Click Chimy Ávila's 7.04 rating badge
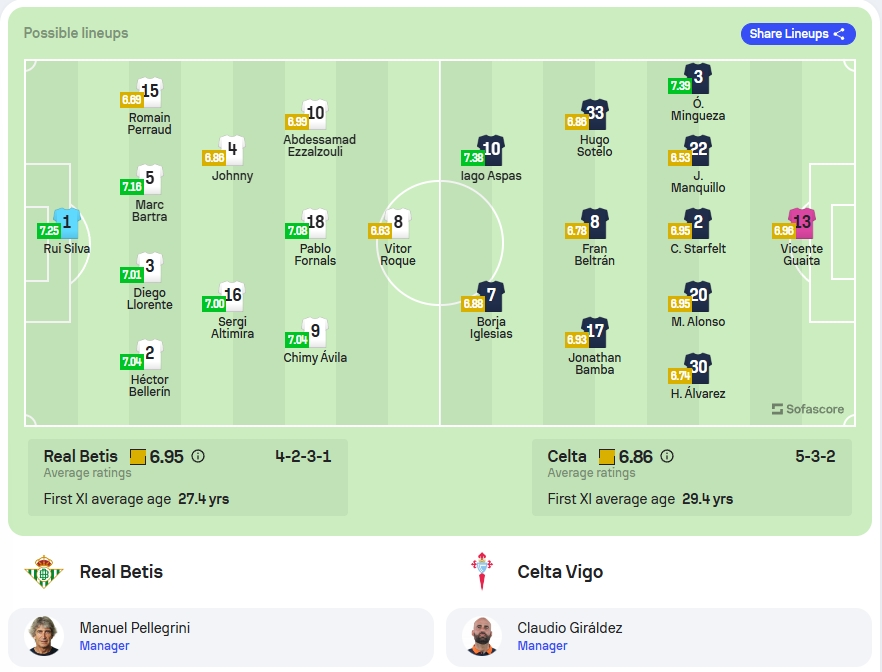Image resolution: width=882 pixels, height=672 pixels. click(x=297, y=339)
